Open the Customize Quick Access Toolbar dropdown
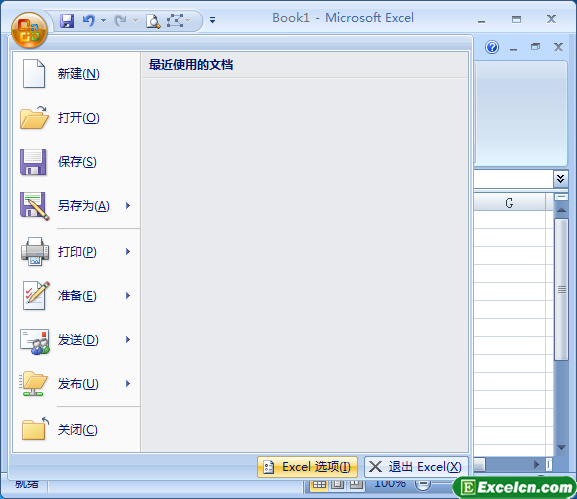Viewport: 577px width, 499px height. click(x=212, y=20)
